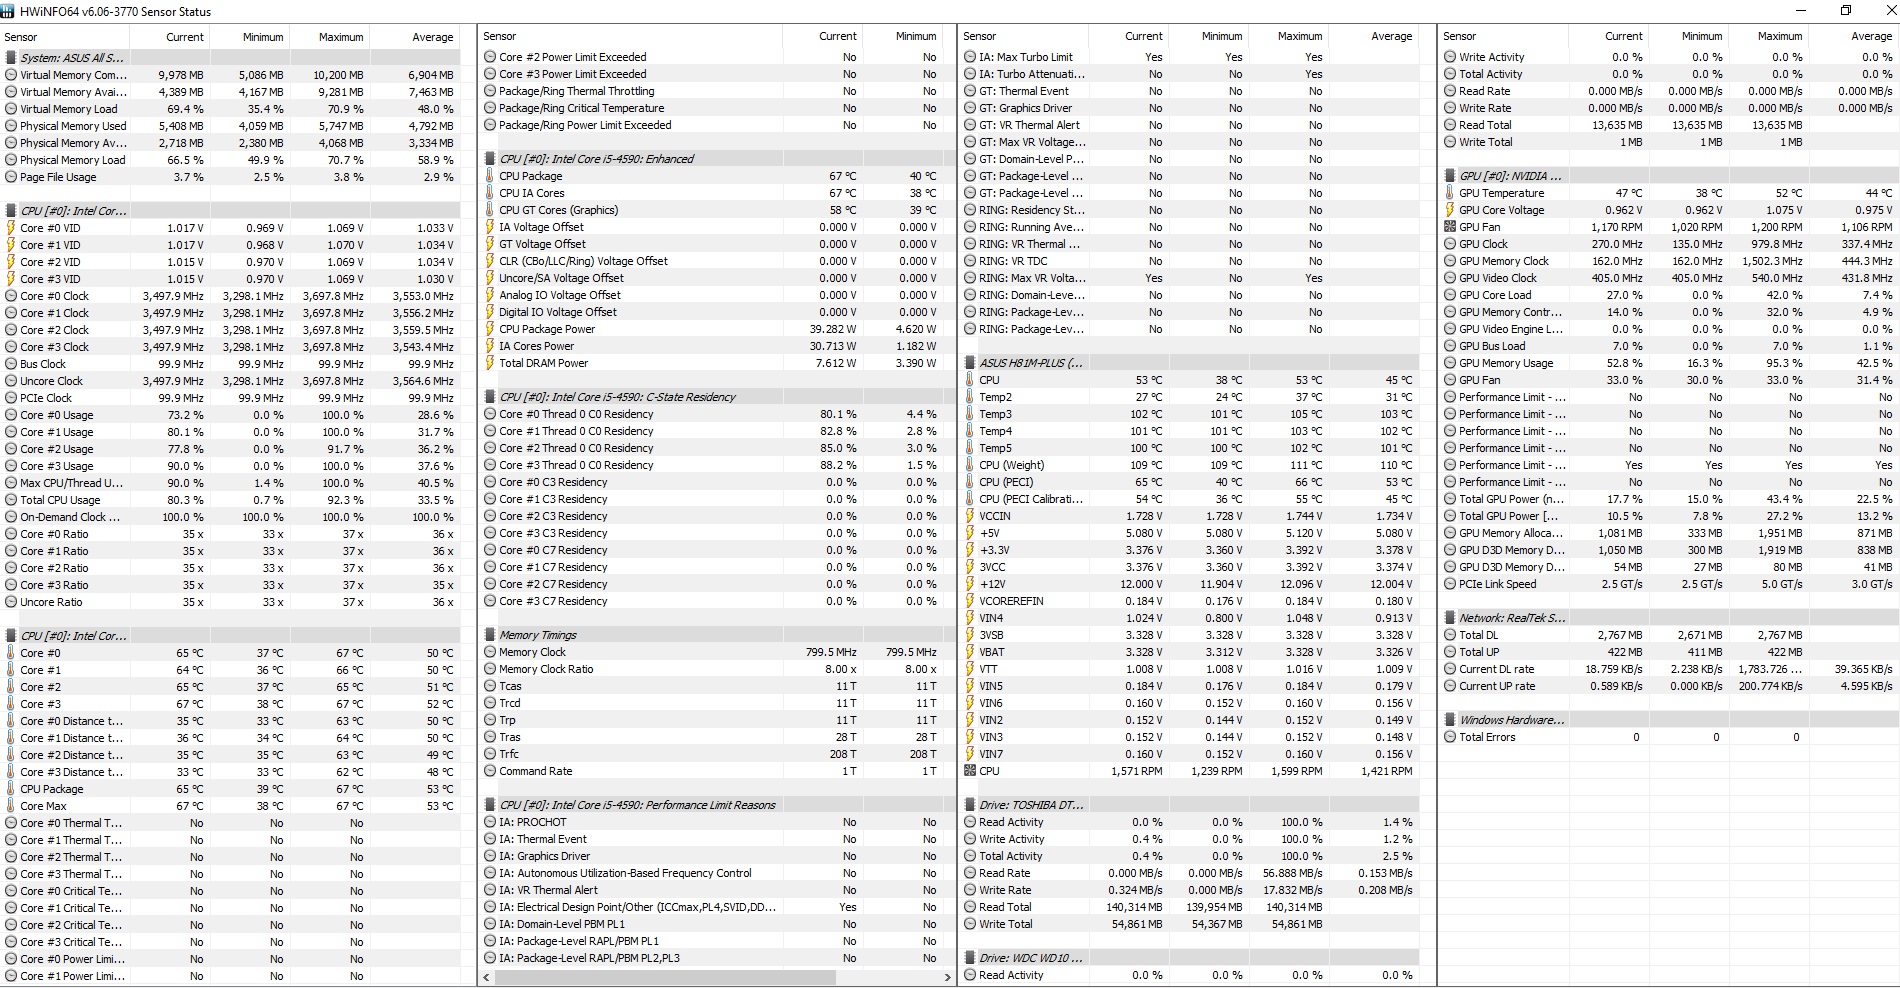Select the Core #3 Thread 0 C0 Residency row
Viewport: 1900px width, 988px height.
[x=715, y=465]
